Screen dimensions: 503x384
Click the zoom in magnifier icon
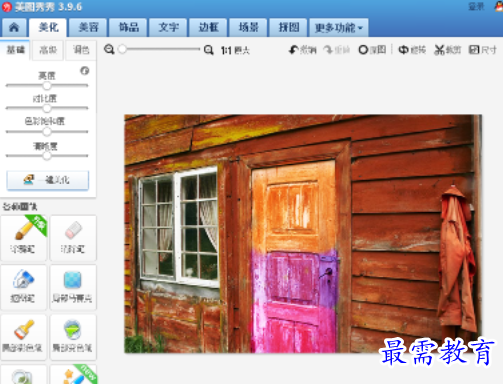[x=209, y=50]
